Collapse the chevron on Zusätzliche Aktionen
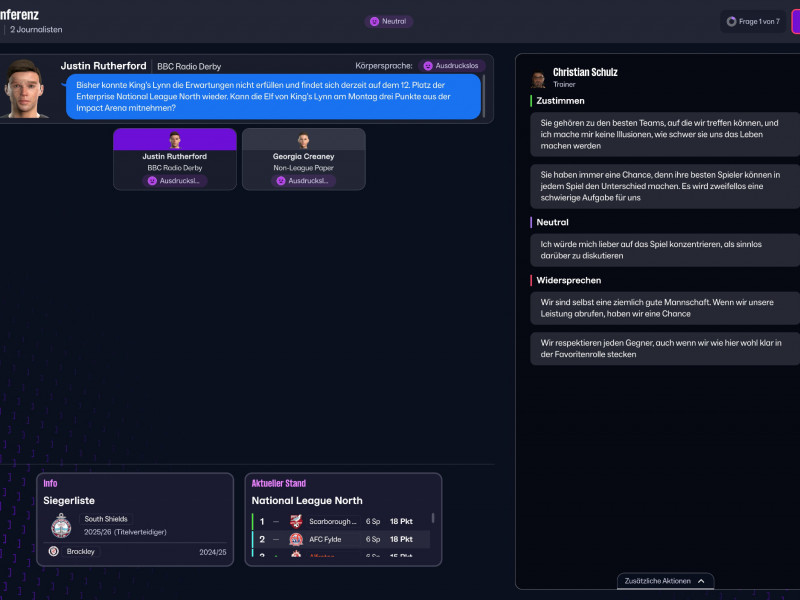The image size is (800, 600). pyautogui.click(x=703, y=581)
